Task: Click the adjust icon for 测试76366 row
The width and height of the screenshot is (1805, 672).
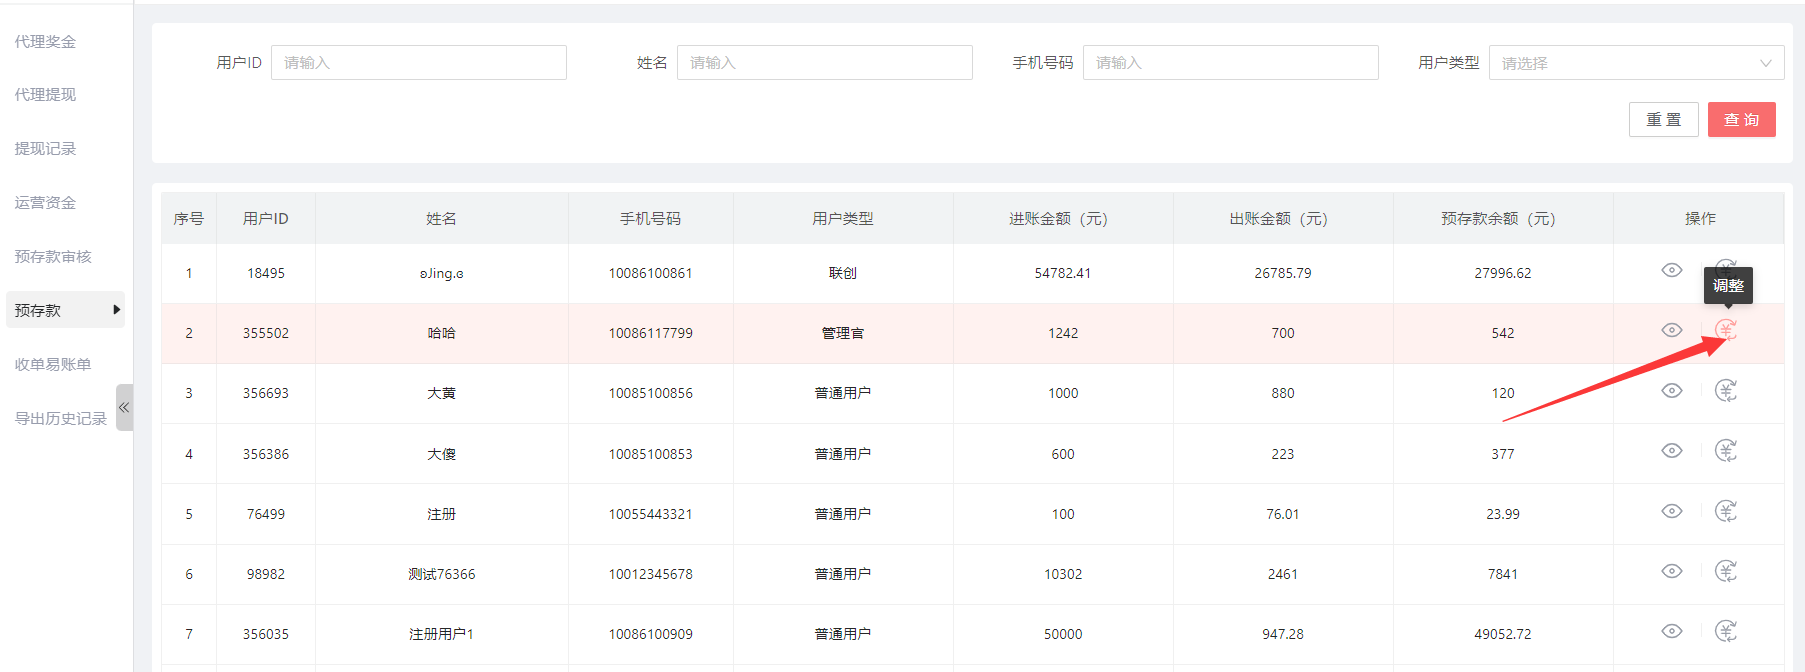Action: click(1726, 571)
